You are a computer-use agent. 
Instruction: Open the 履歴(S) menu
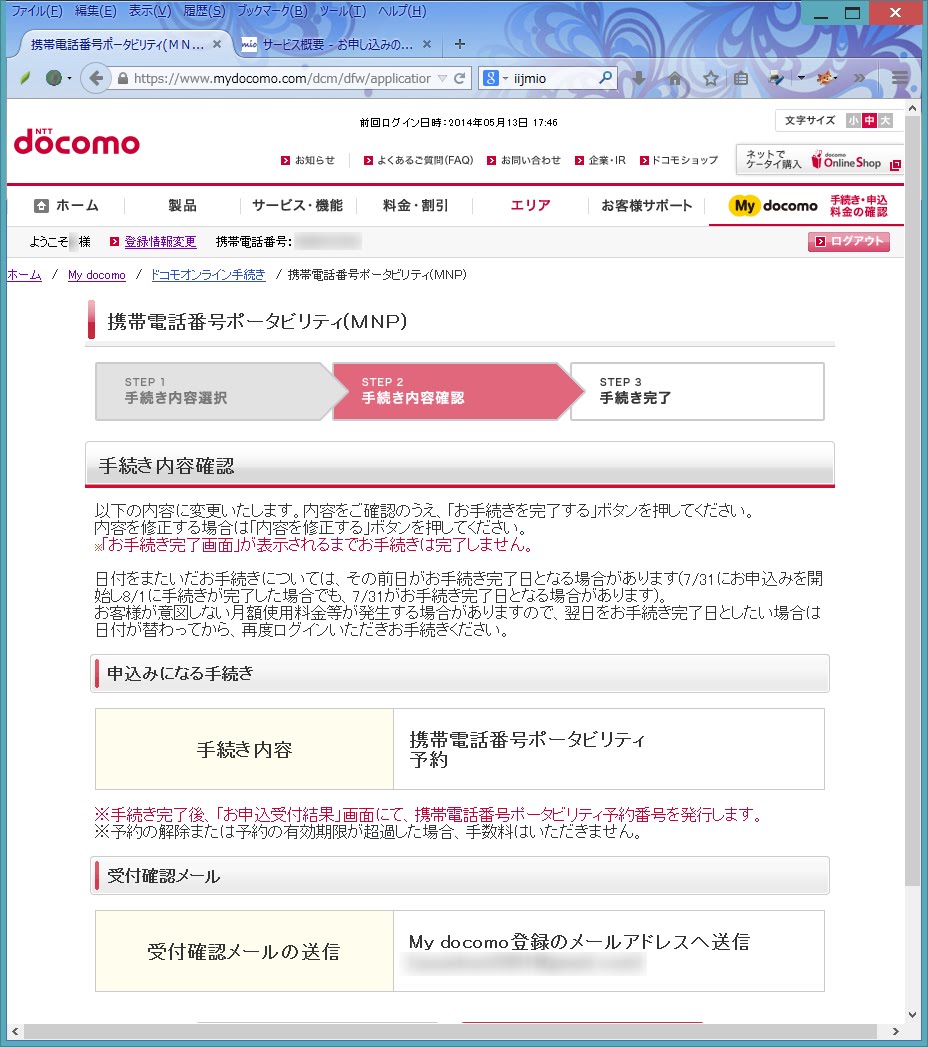[x=204, y=11]
